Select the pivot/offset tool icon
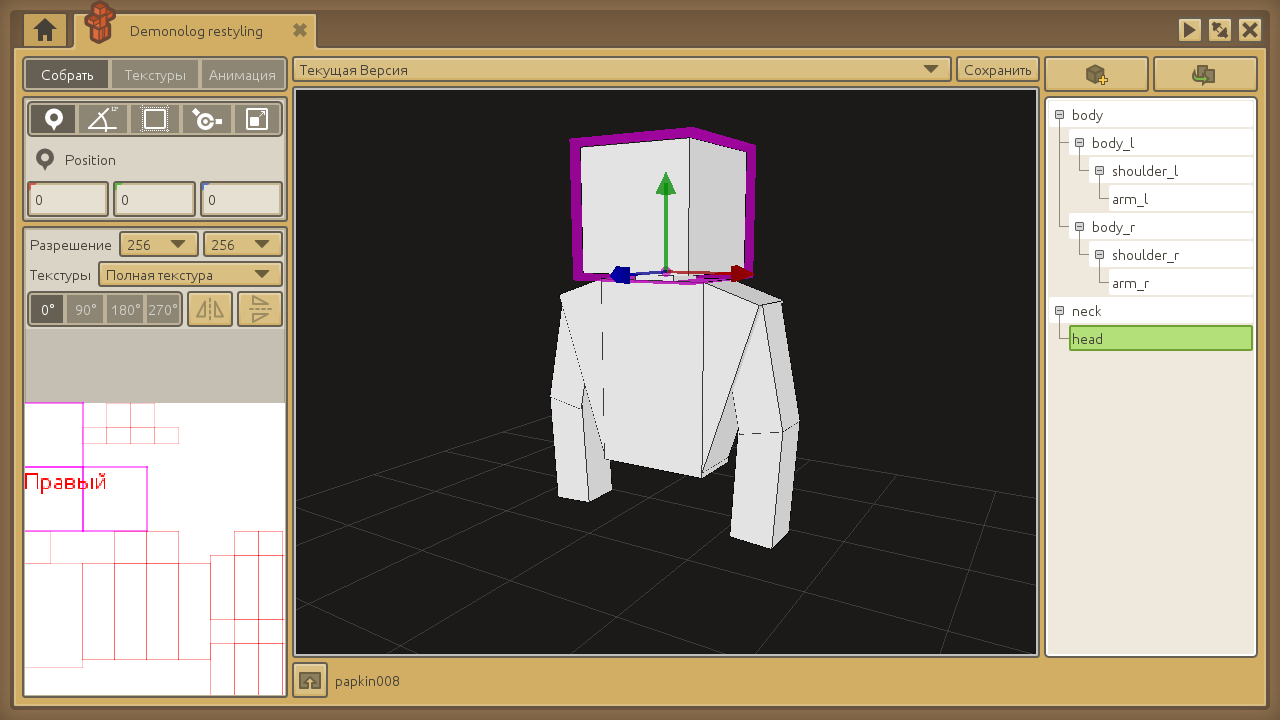This screenshot has width=1280, height=720. point(206,119)
